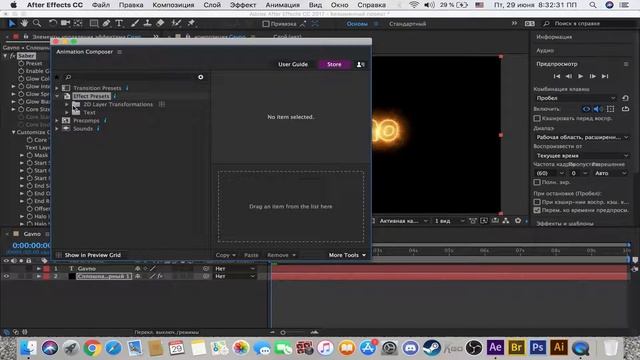Viewport: 640px width, 360px height.
Task: Select the Unified Camera tool
Action: (65, 24)
